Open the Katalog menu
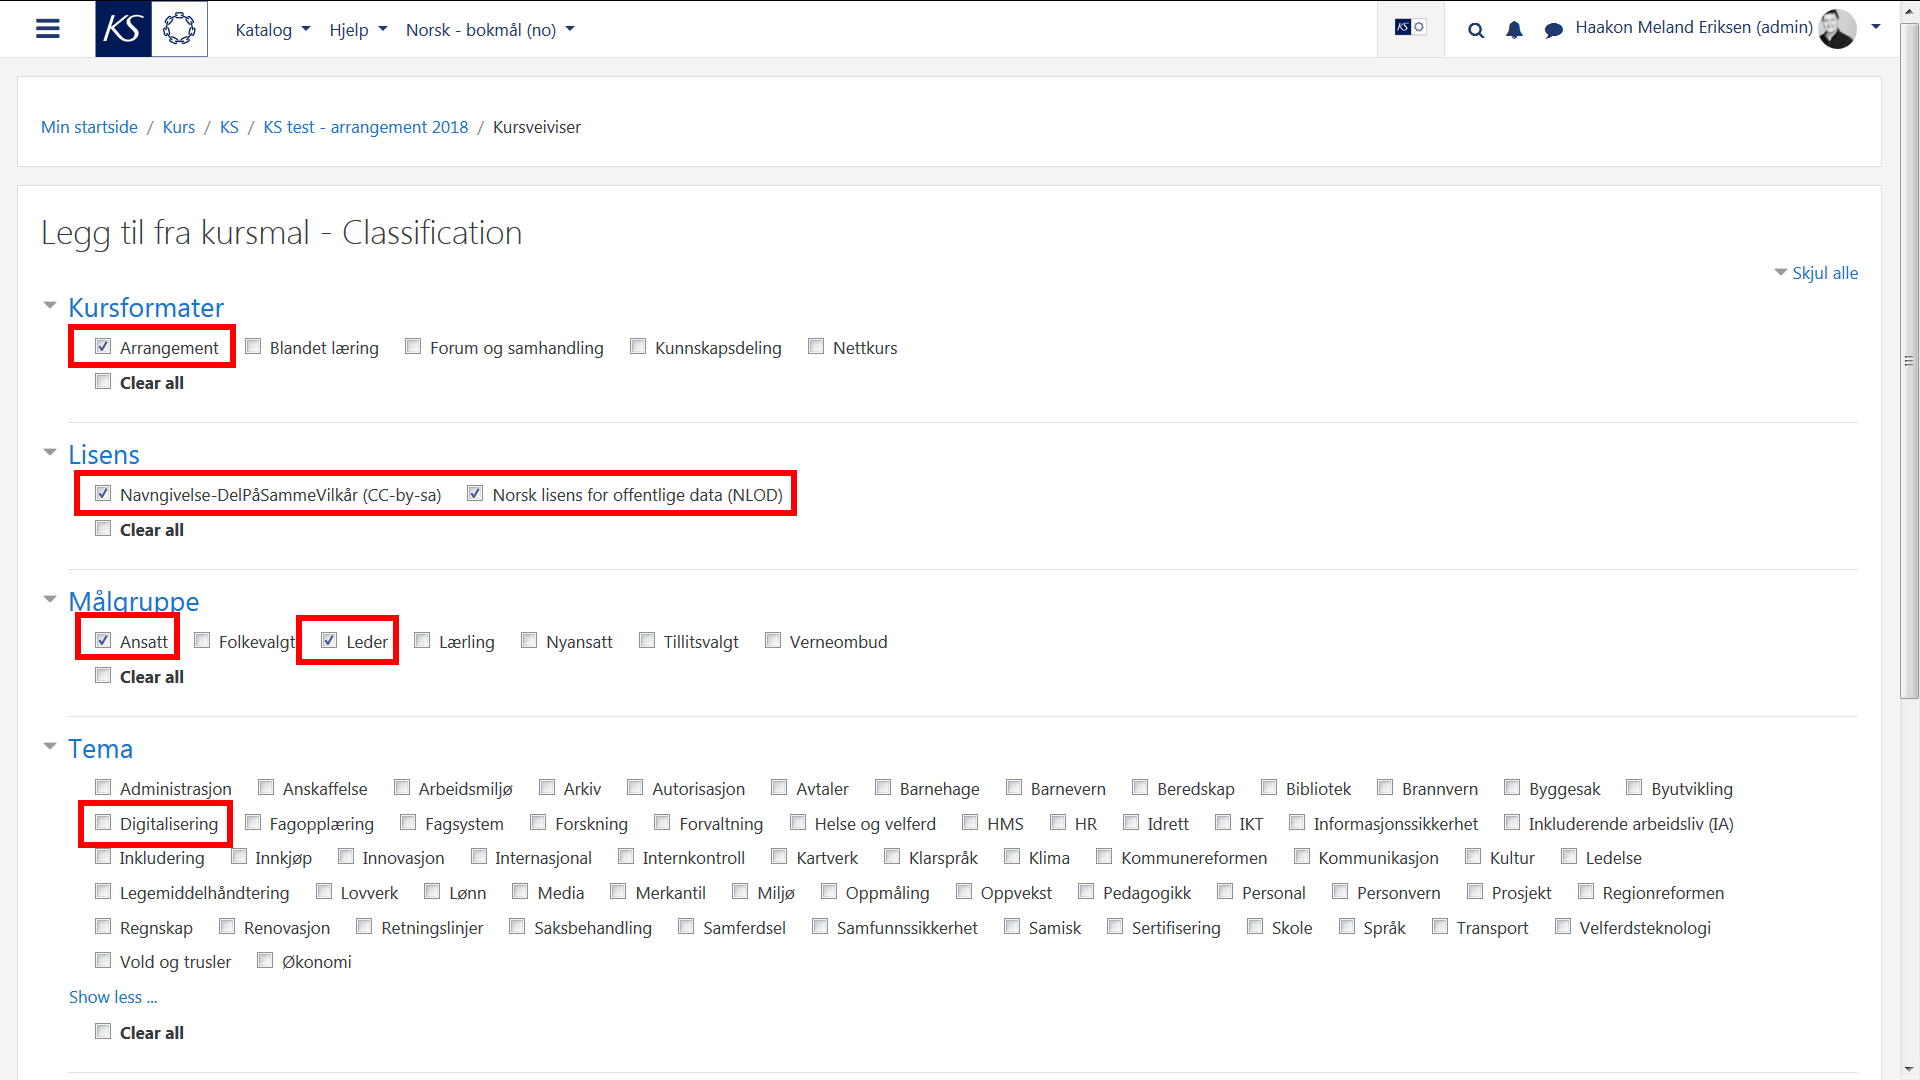This screenshot has width=1920, height=1080. [x=272, y=30]
